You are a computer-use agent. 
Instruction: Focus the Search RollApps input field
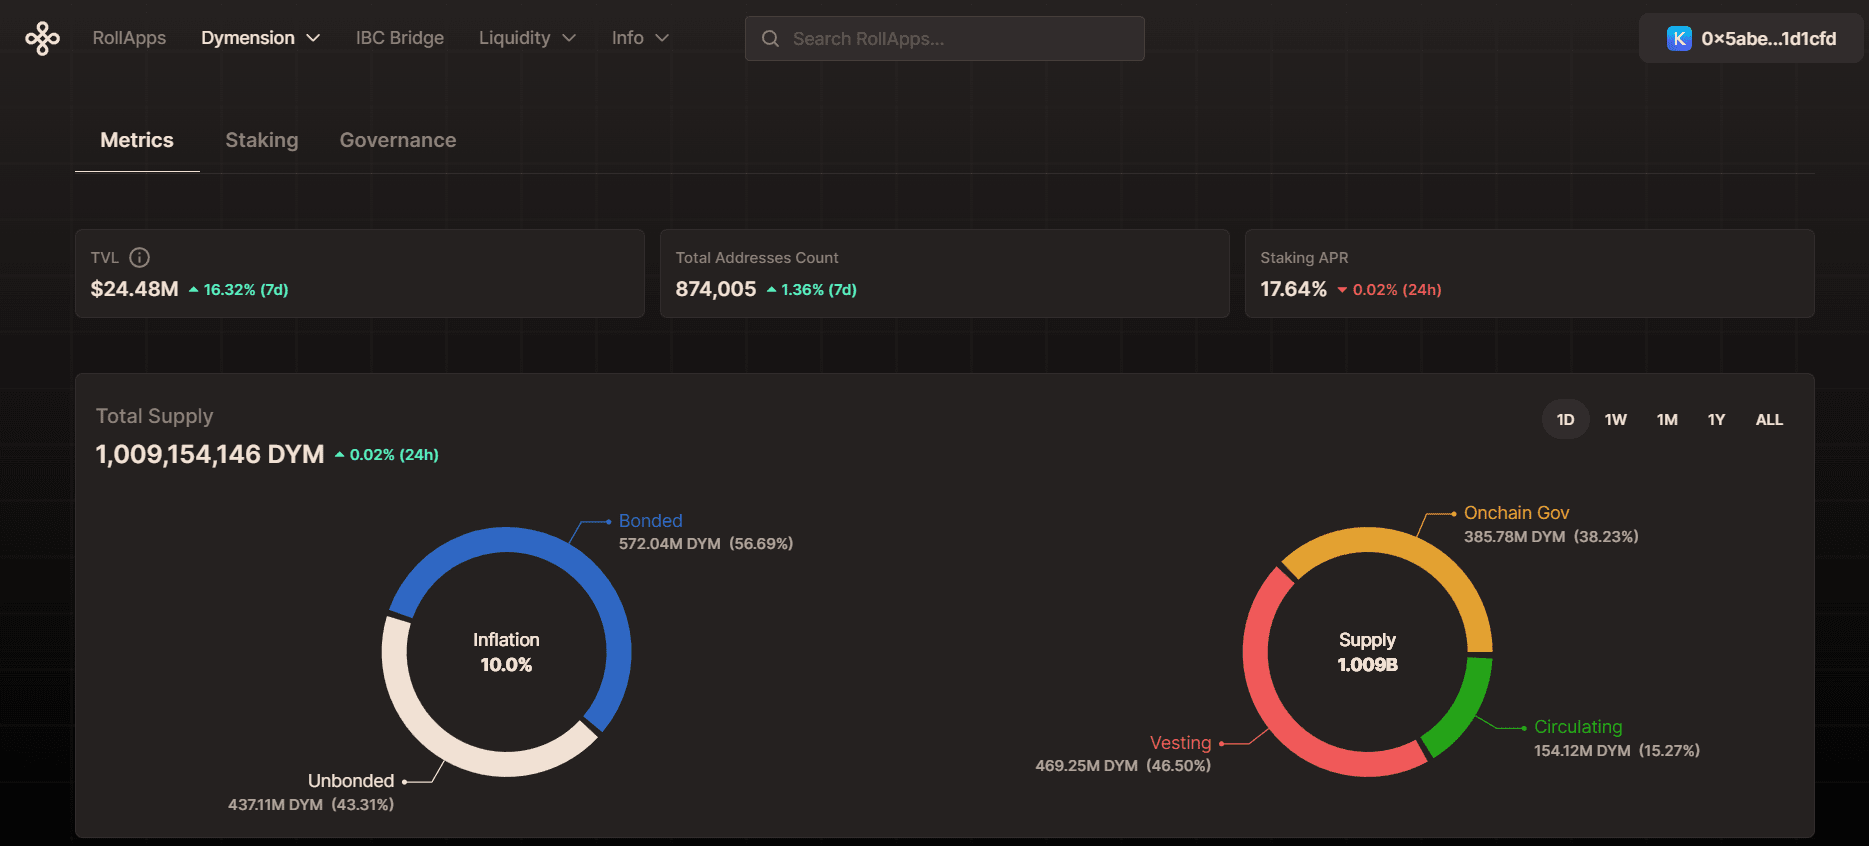[945, 39]
